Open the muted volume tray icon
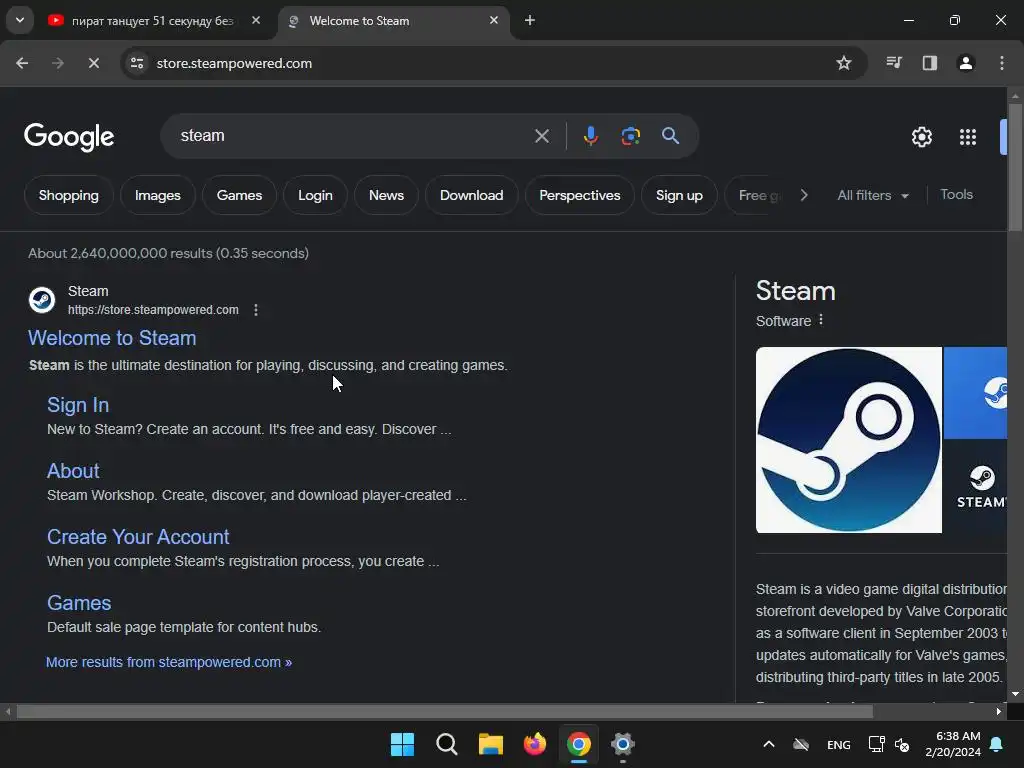Viewport: 1024px width, 768px height. 903,744
